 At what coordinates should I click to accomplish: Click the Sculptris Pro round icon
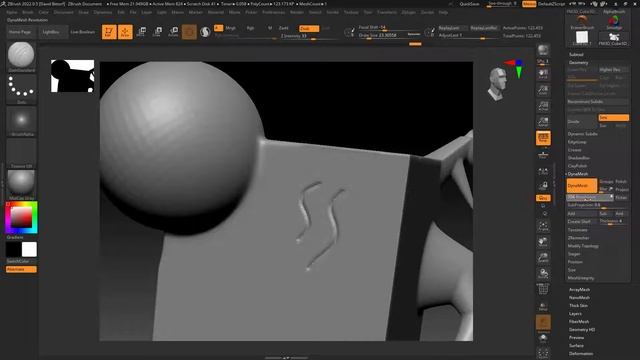[x=205, y=32]
